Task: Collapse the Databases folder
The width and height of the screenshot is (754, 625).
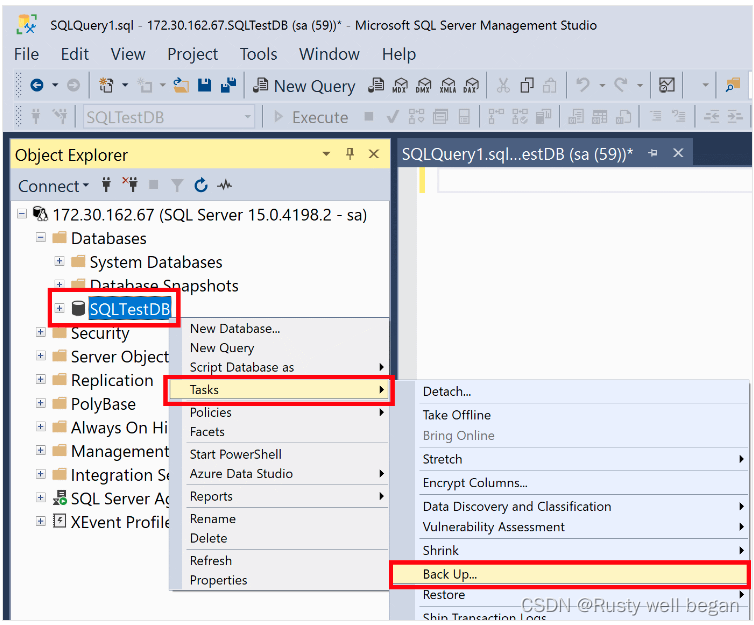Action: coord(41,238)
